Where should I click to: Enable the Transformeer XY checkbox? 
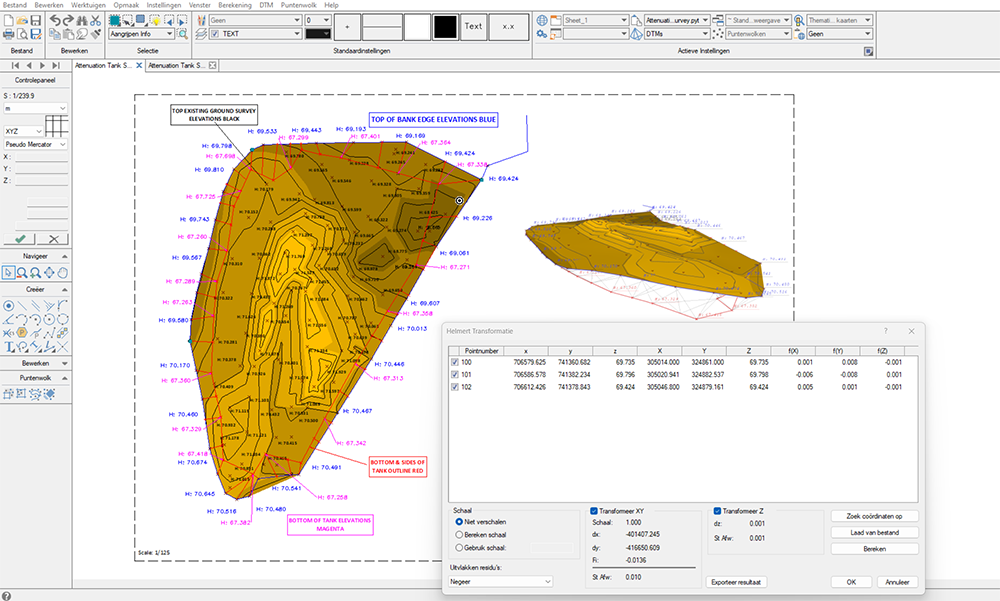click(594, 510)
